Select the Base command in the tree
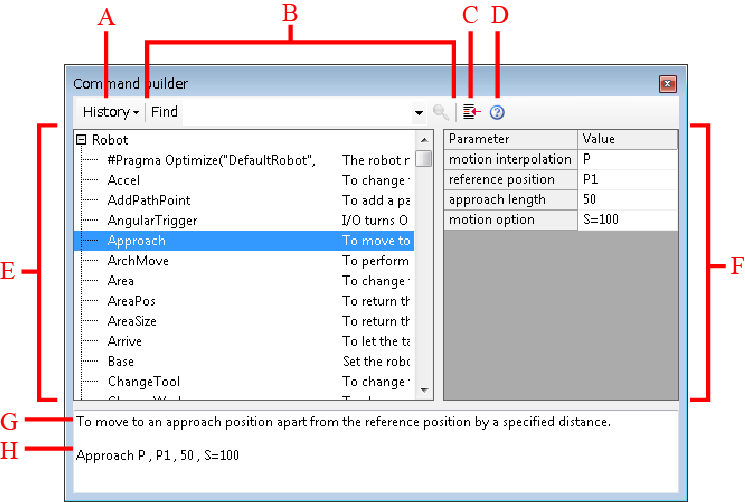 tap(121, 361)
